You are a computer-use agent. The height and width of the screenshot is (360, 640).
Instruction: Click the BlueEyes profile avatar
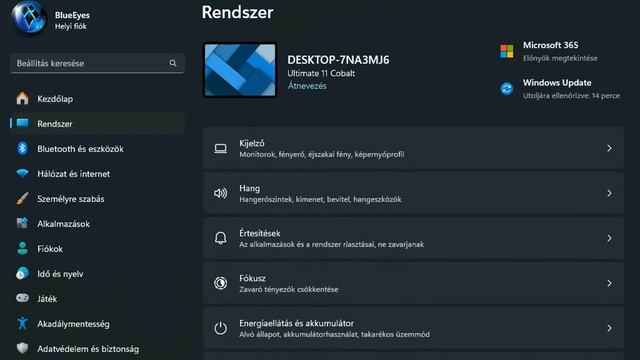[28, 18]
